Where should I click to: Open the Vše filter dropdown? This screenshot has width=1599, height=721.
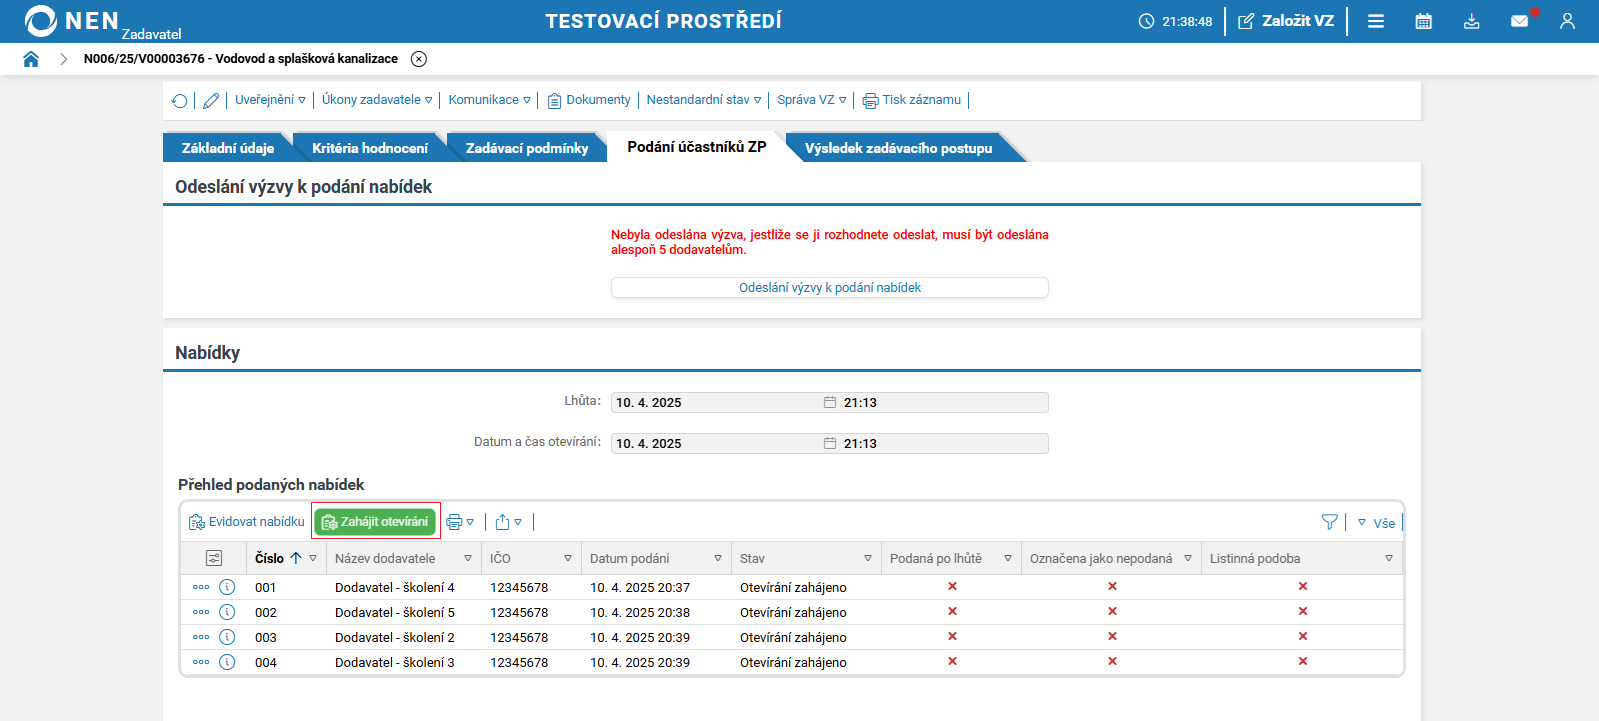coord(1376,523)
